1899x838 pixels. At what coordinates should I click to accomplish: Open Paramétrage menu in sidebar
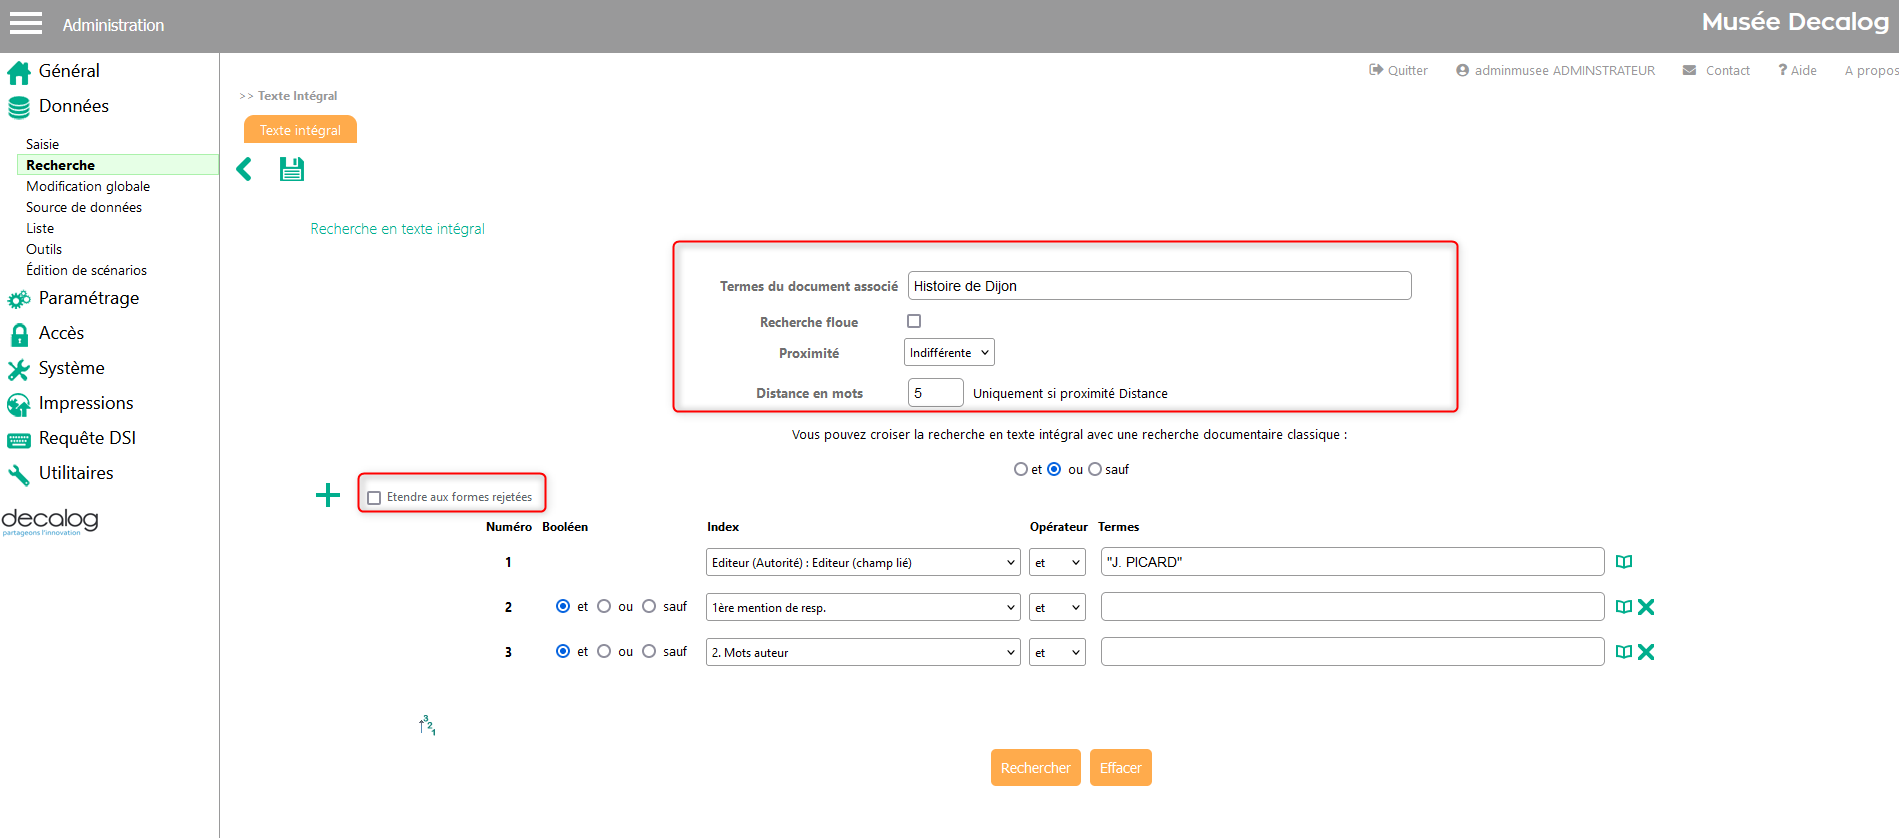(x=88, y=298)
